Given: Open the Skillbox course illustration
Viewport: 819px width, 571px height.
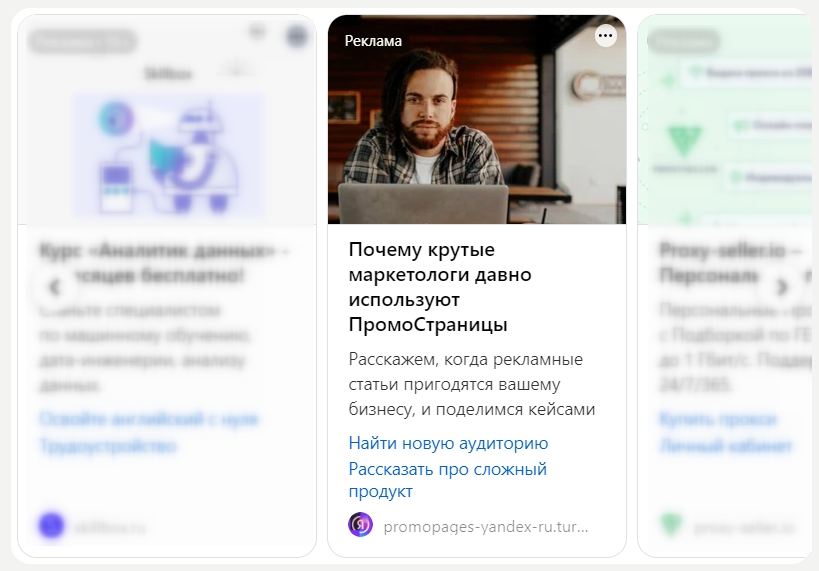Looking at the screenshot, I should (x=168, y=154).
